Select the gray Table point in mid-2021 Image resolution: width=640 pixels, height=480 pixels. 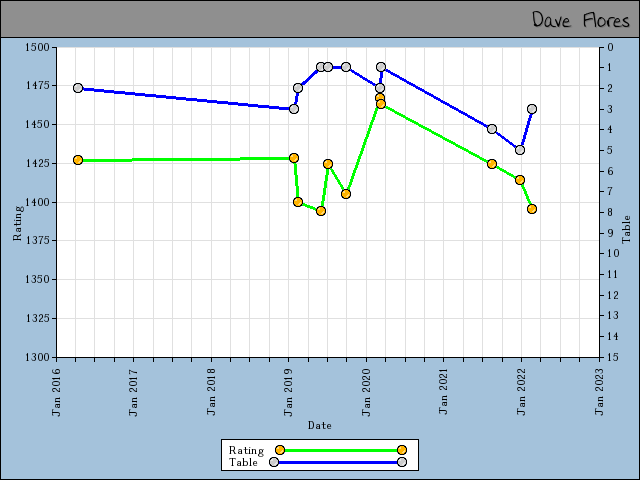tap(492, 129)
